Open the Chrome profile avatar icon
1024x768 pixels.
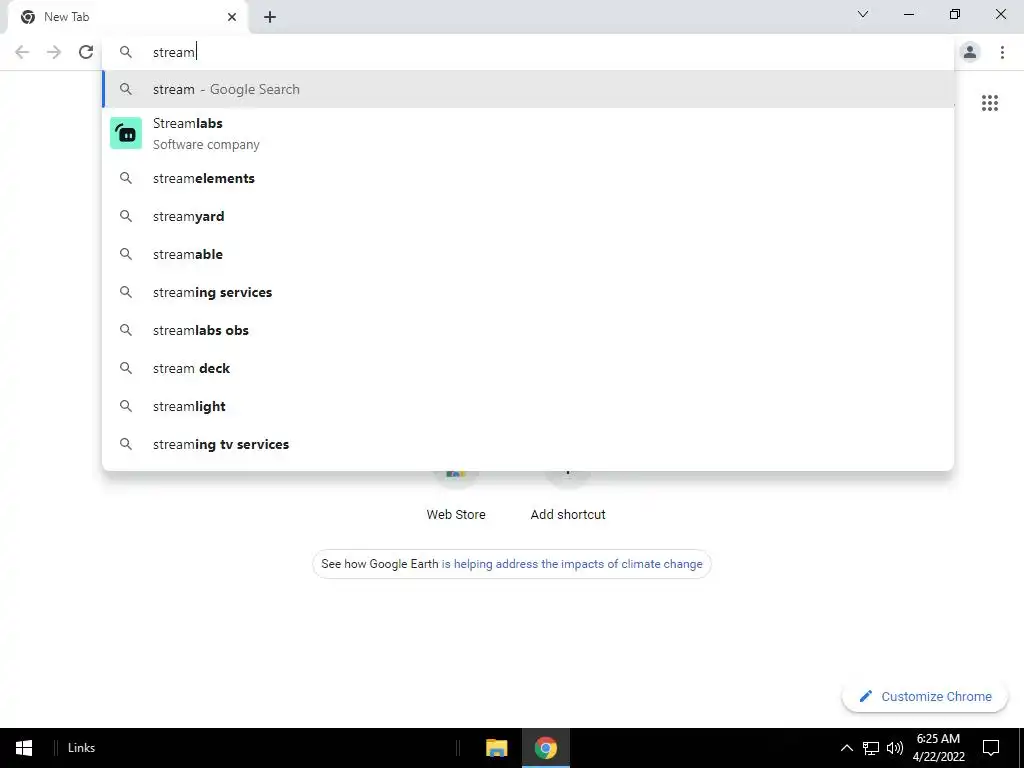coord(970,52)
